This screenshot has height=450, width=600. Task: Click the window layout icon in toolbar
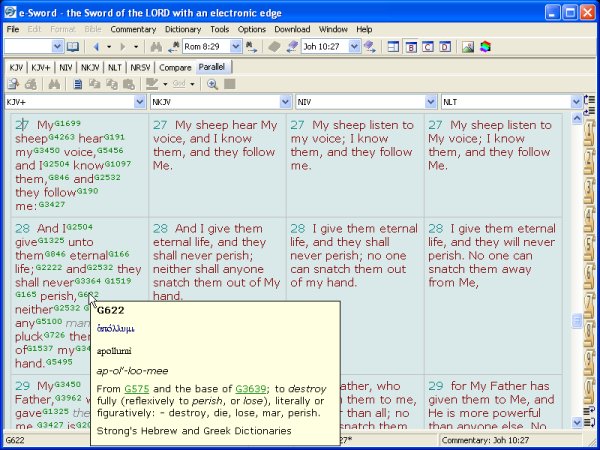(393, 47)
